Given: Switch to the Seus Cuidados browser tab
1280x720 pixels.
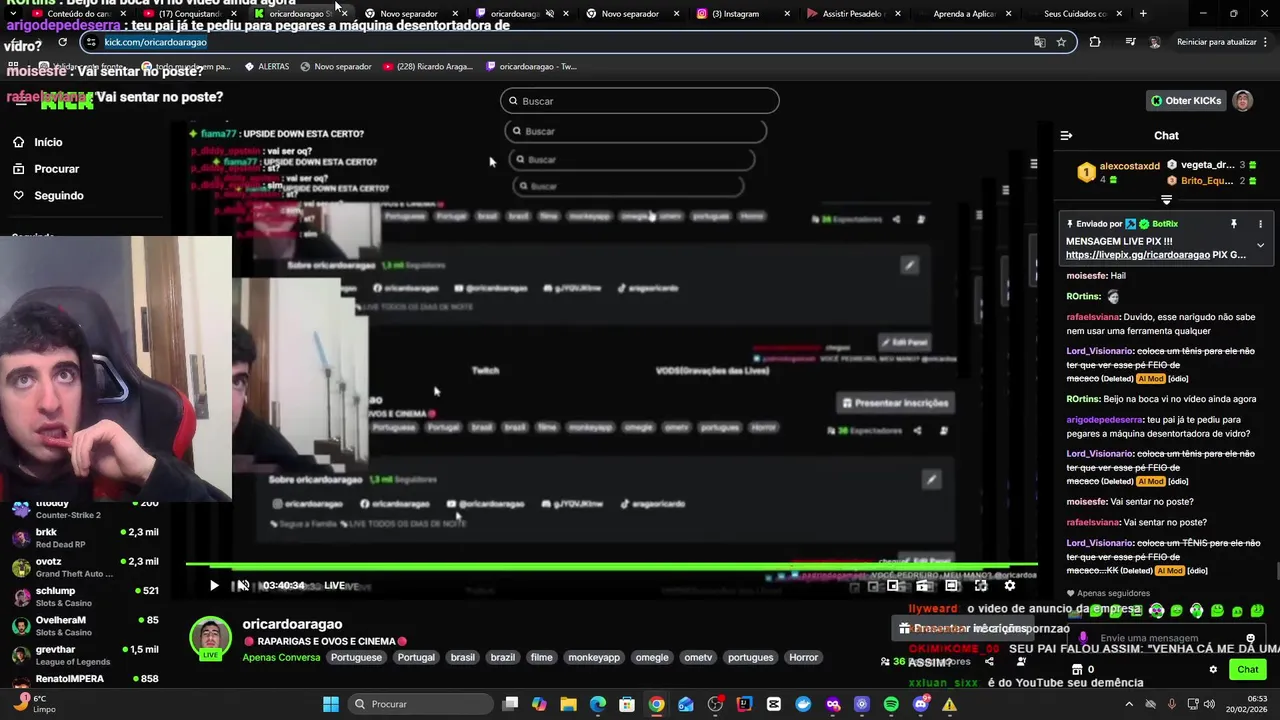Looking at the screenshot, I should [1075, 14].
